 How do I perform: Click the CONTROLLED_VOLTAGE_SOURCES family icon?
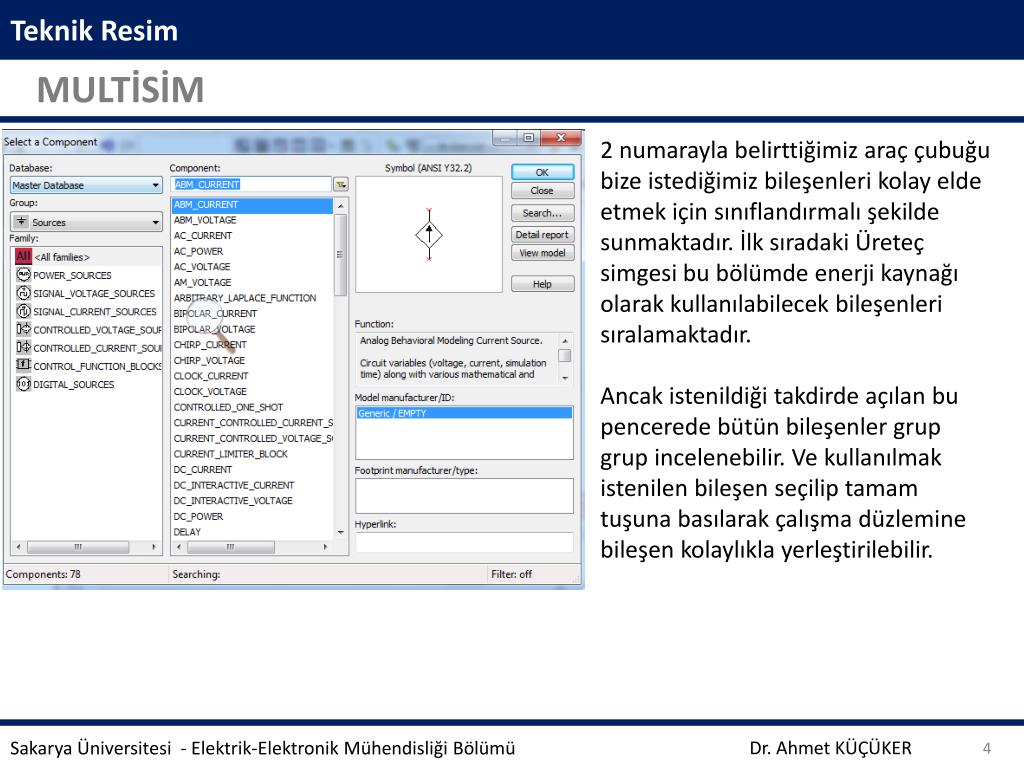24,329
